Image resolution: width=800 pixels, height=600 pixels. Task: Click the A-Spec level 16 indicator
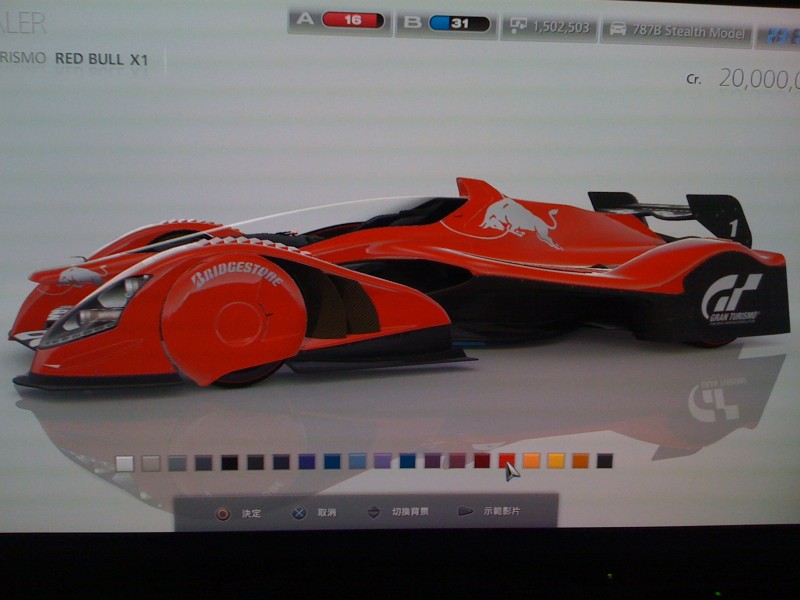click(340, 20)
